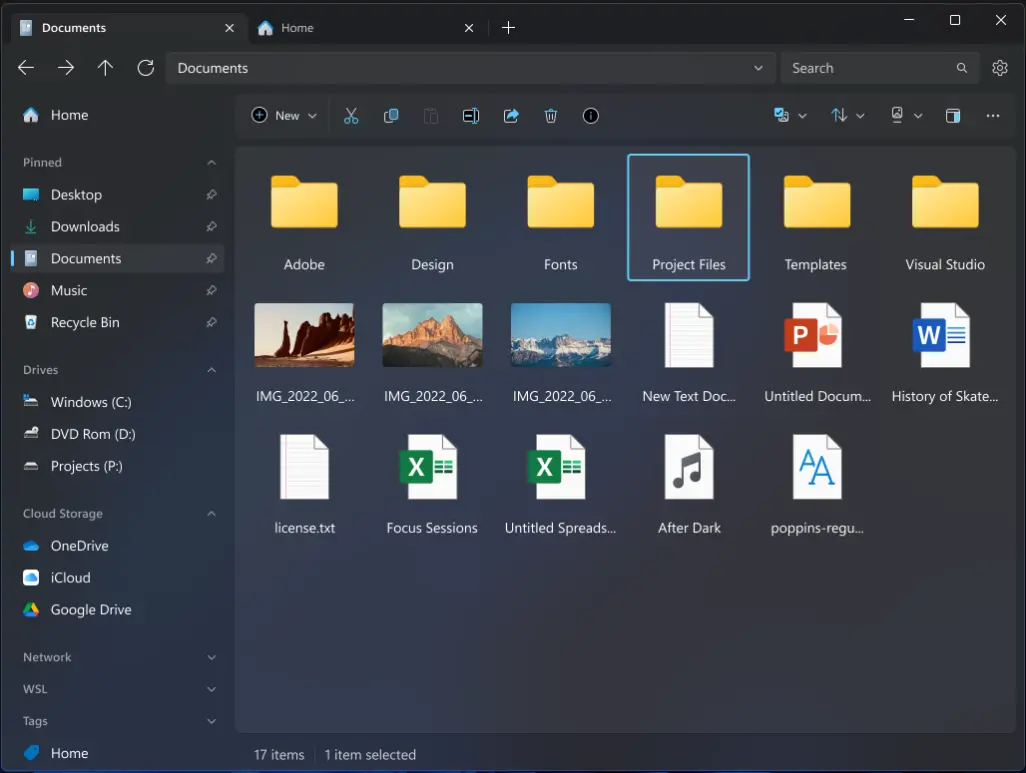Unpin Downloads from the sidebar
The height and width of the screenshot is (773, 1026).
click(x=210, y=226)
